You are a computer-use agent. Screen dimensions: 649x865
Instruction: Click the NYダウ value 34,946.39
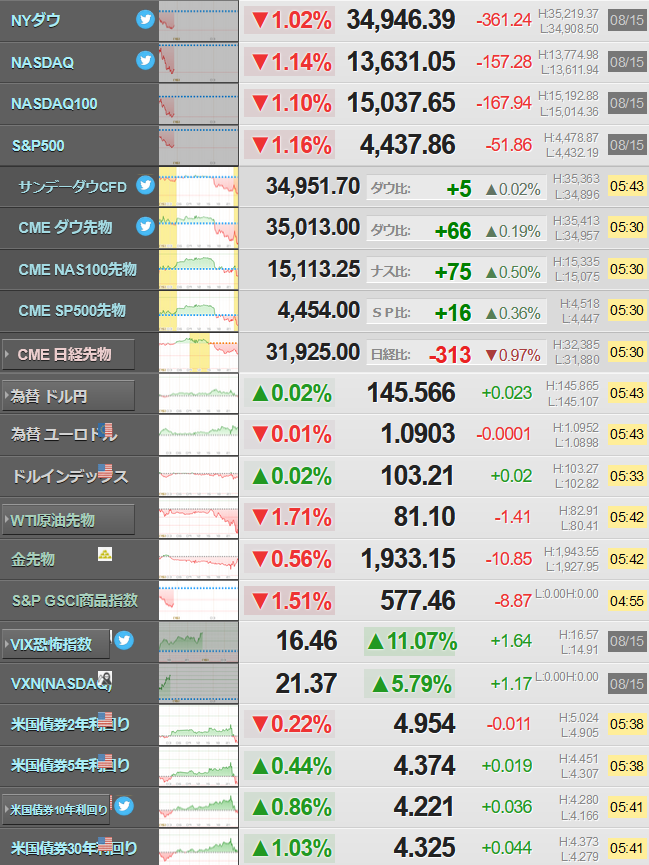401,20
